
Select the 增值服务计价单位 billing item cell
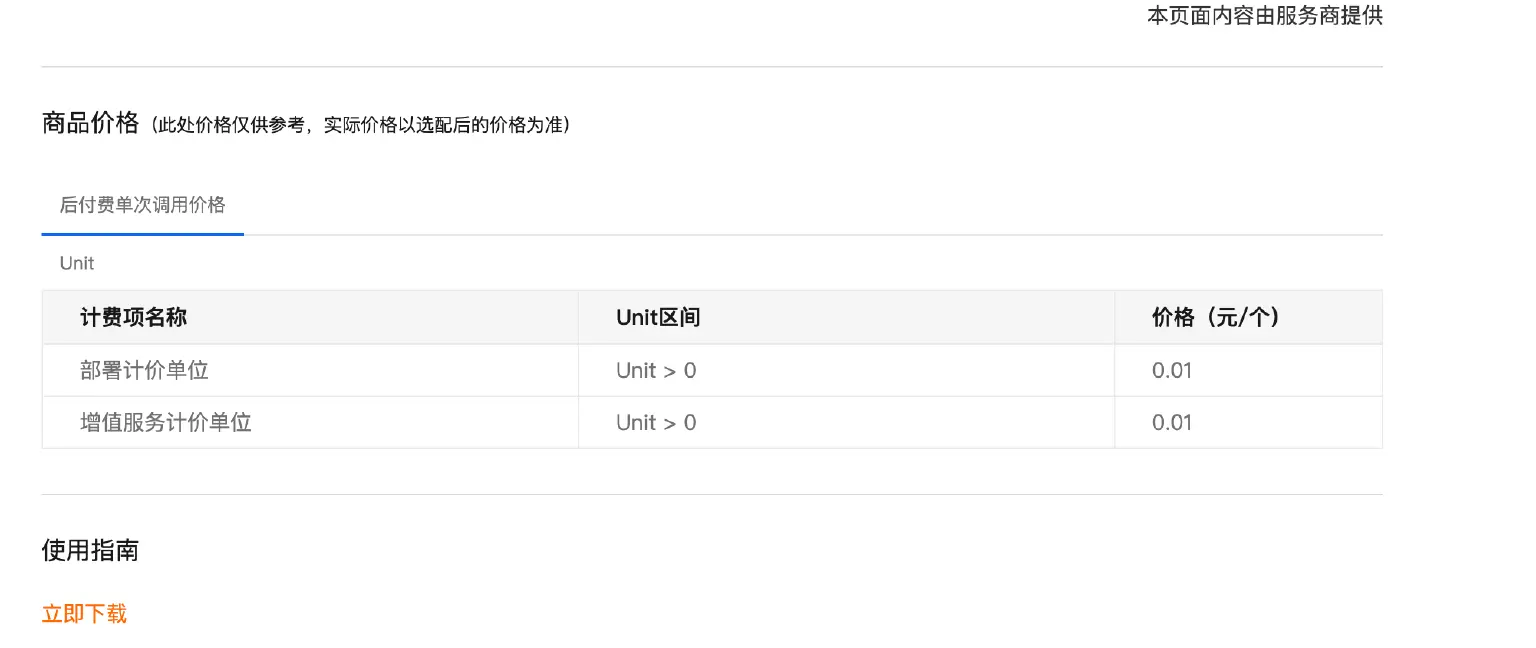[x=165, y=422]
